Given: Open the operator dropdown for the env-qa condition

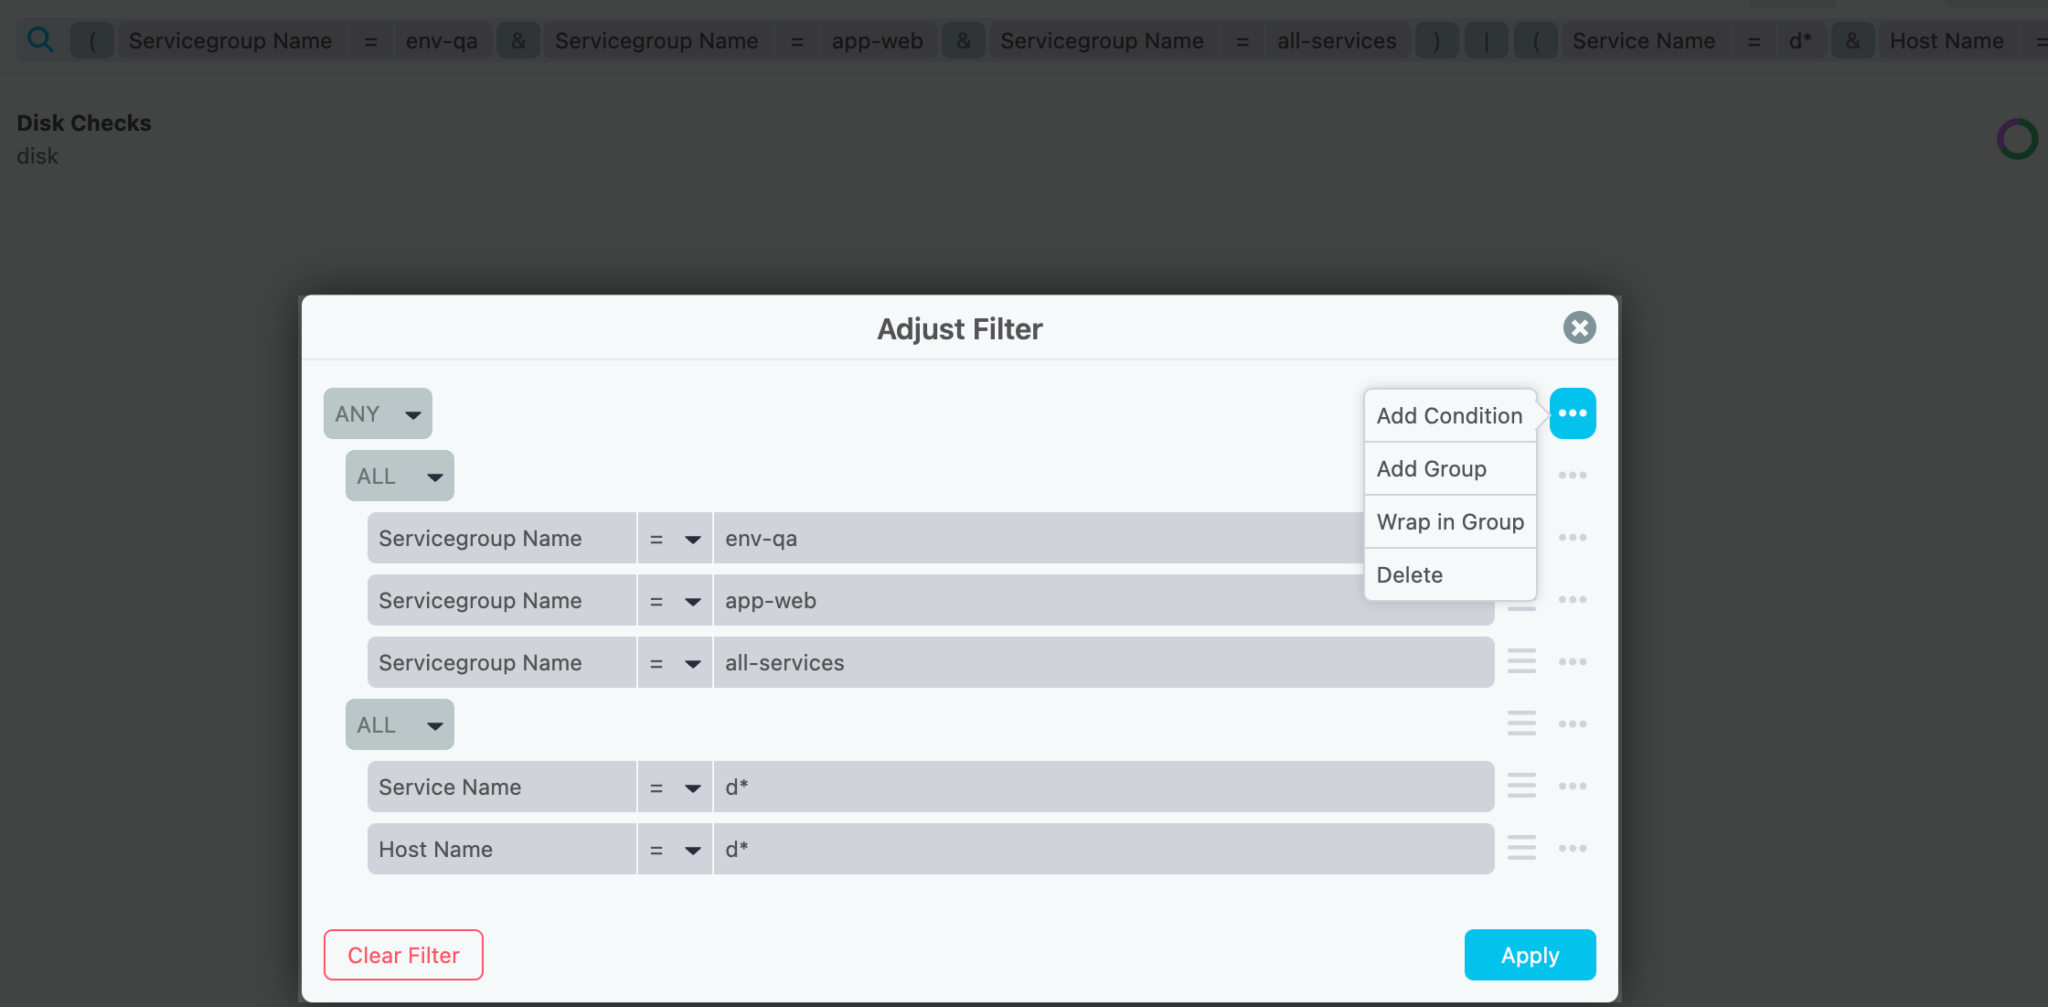Looking at the screenshot, I should 674,537.
